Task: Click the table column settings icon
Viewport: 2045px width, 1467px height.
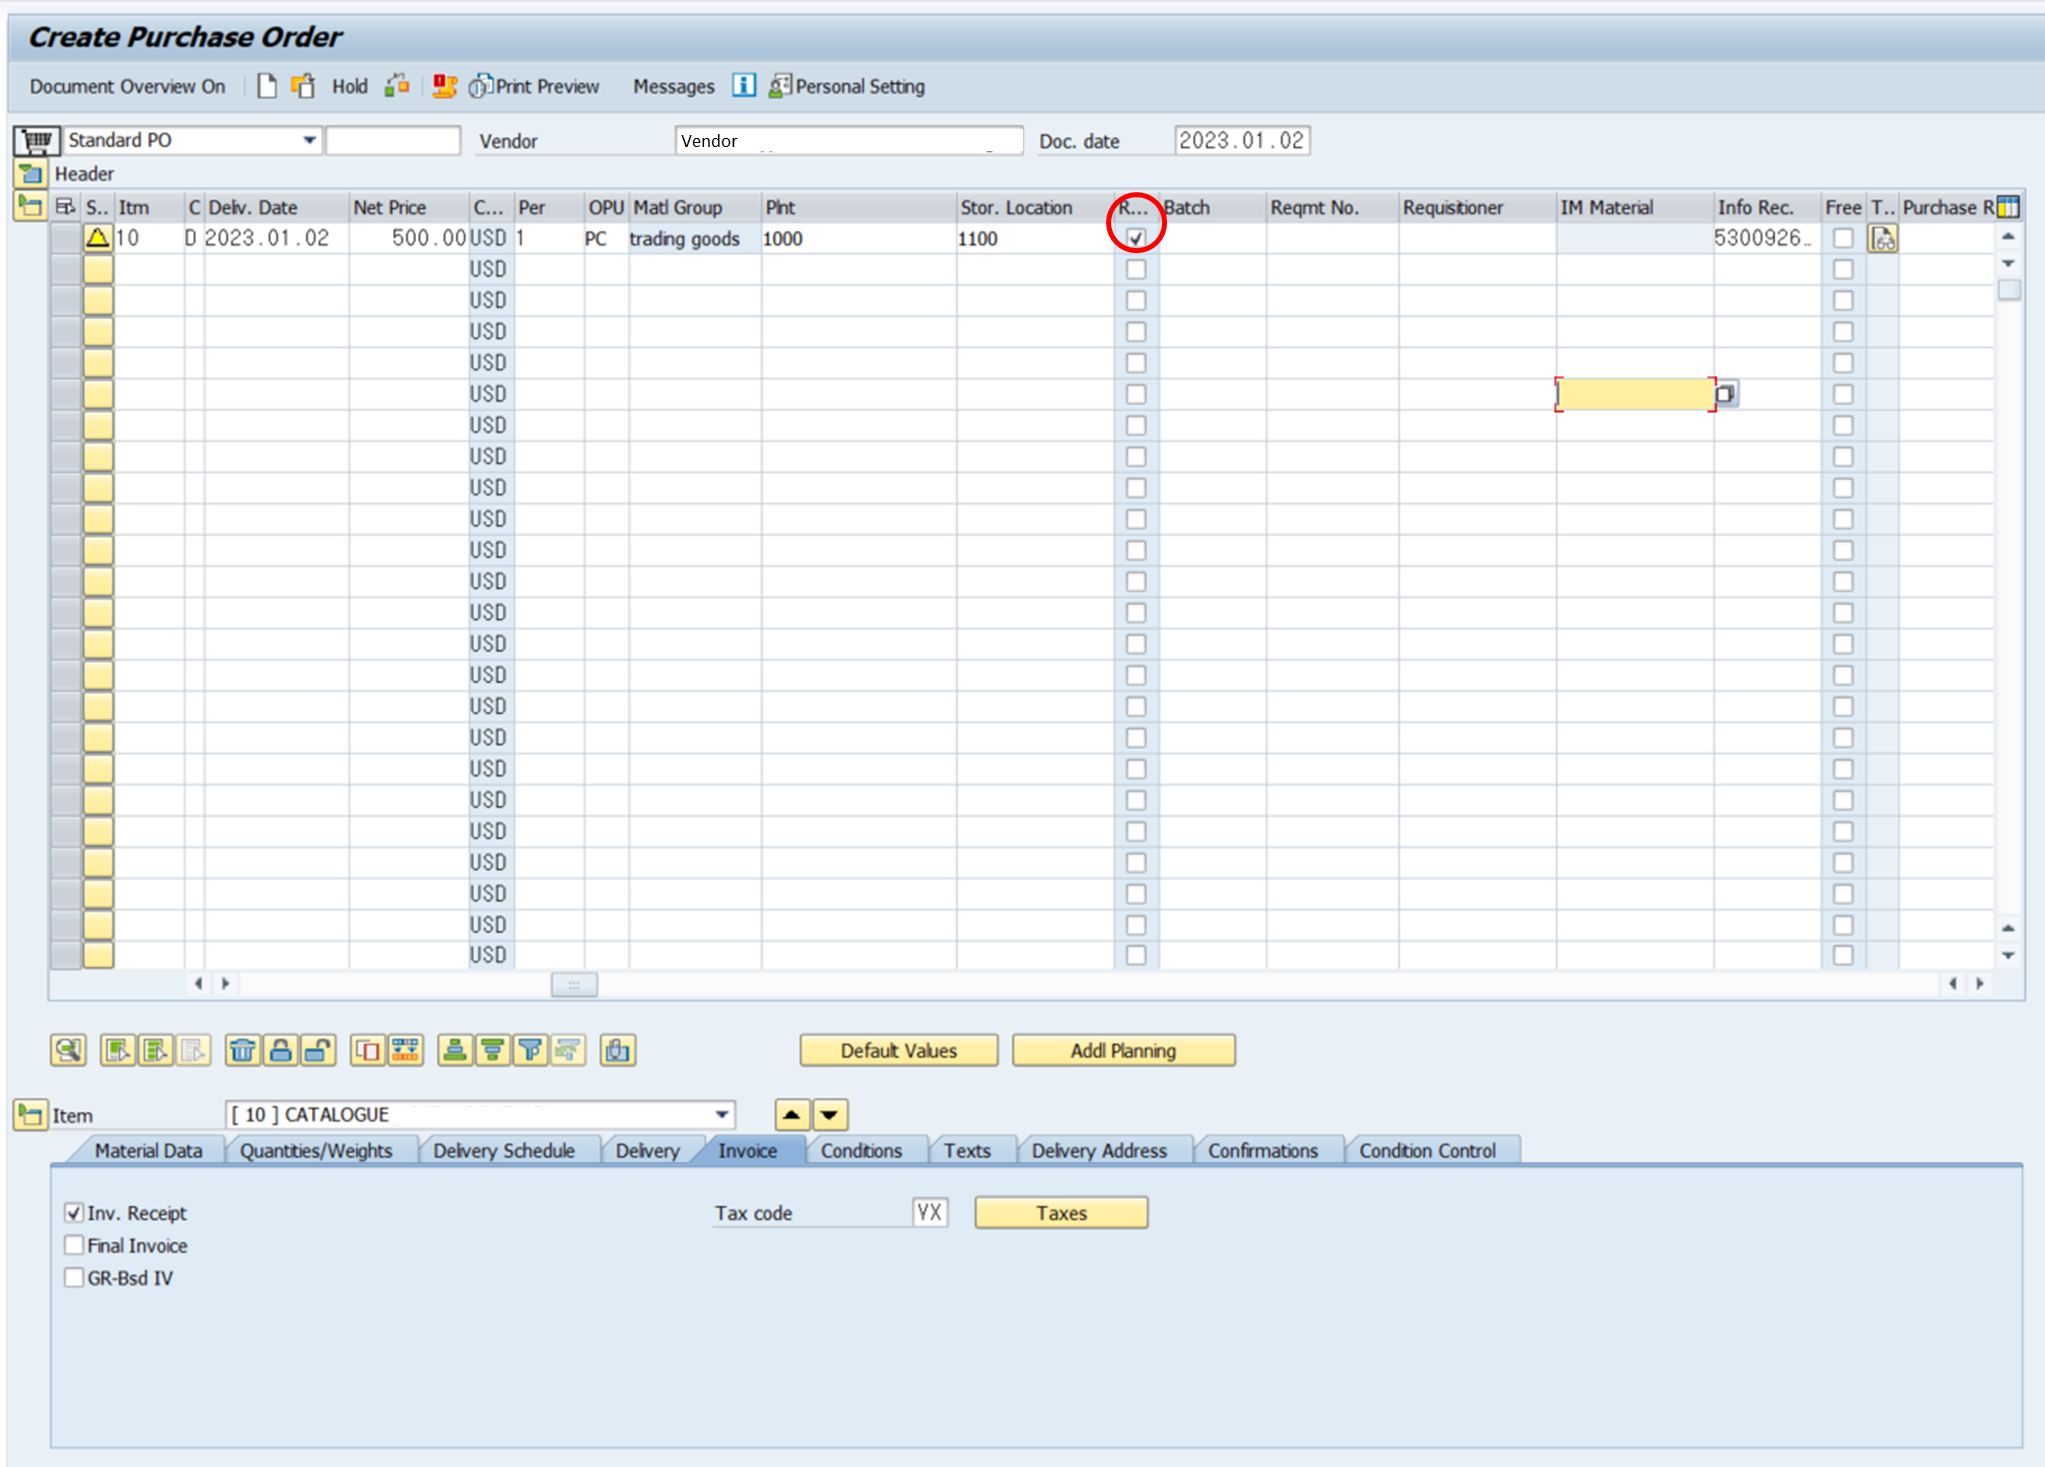Action: click(x=2008, y=207)
